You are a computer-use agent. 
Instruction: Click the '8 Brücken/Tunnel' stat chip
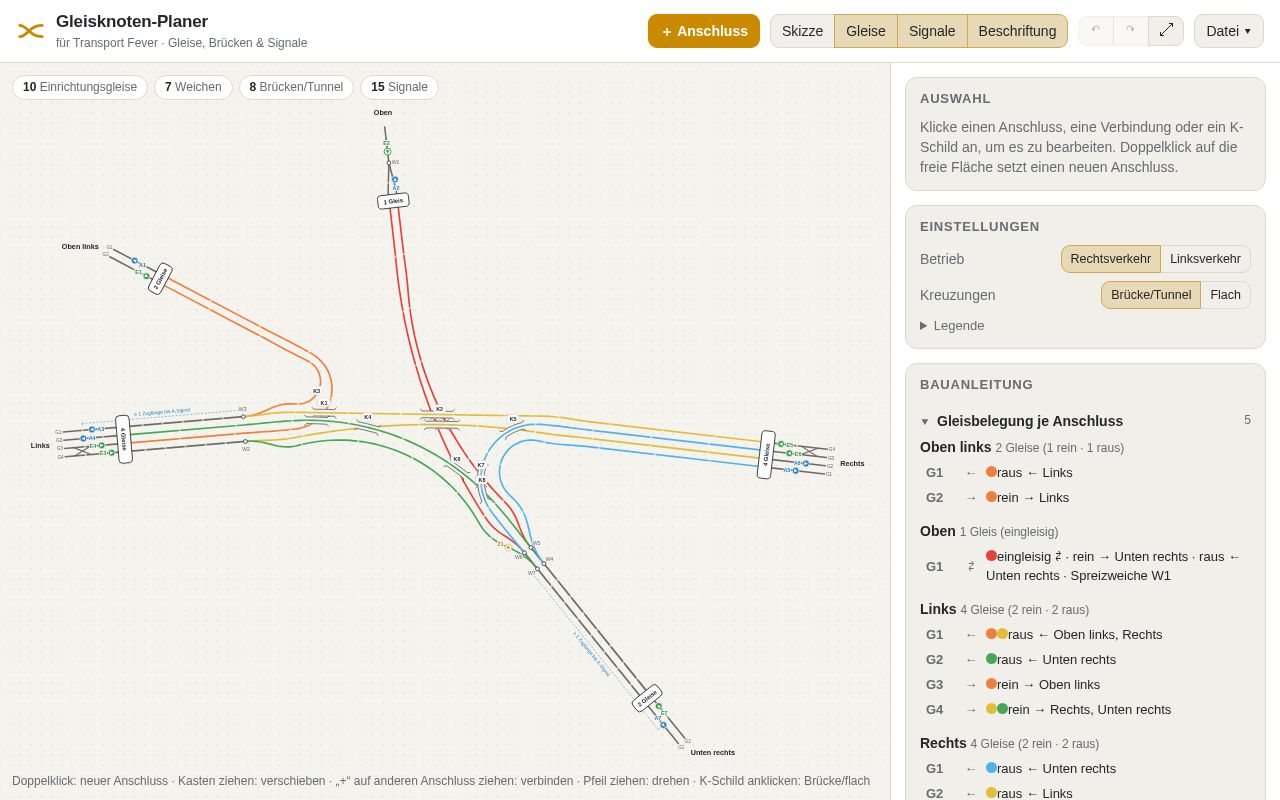[296, 87]
